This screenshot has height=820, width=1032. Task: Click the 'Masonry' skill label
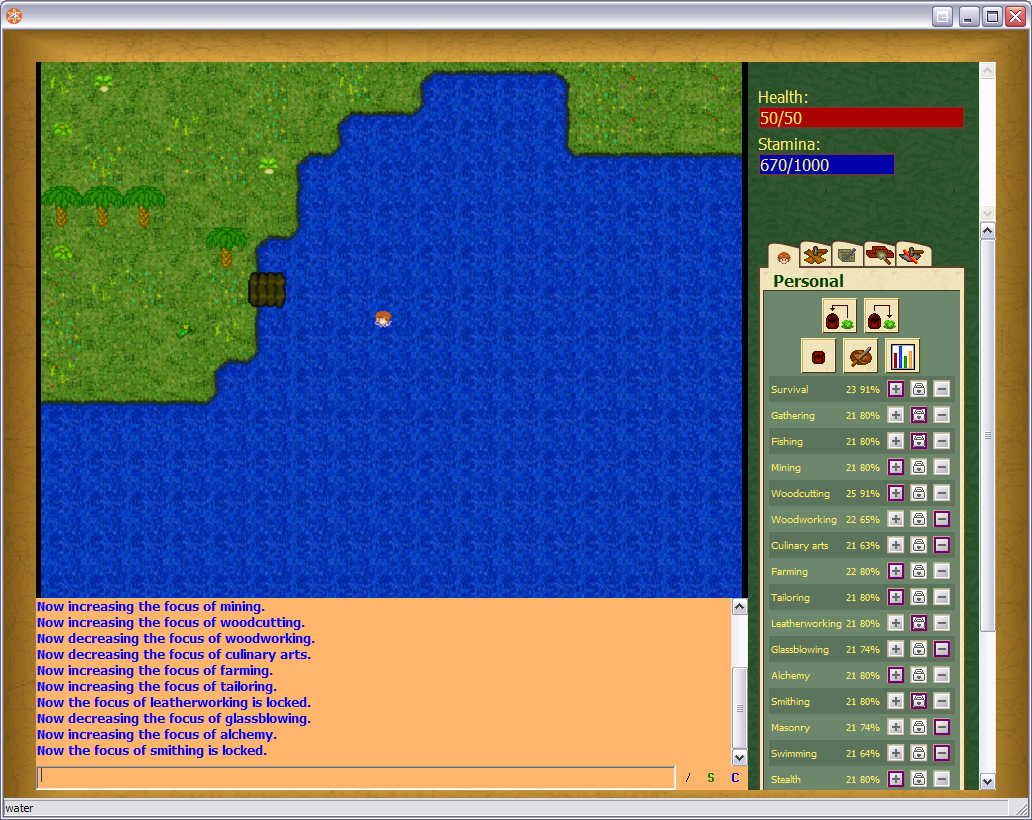pos(790,727)
